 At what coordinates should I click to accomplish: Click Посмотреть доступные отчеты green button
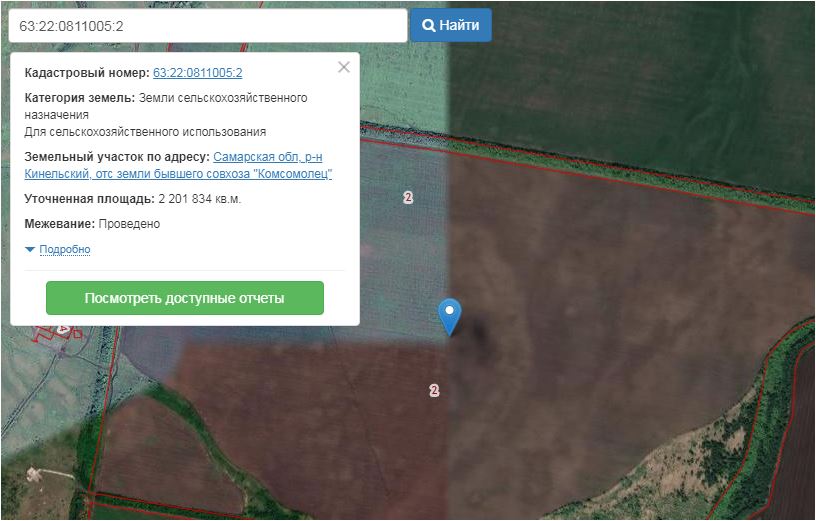pos(185,298)
